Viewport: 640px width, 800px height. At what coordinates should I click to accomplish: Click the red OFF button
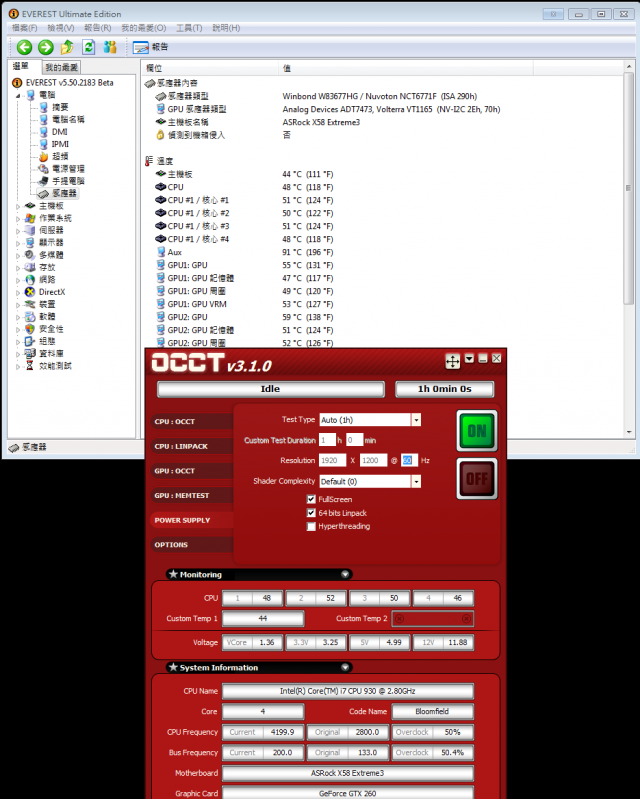coord(477,479)
